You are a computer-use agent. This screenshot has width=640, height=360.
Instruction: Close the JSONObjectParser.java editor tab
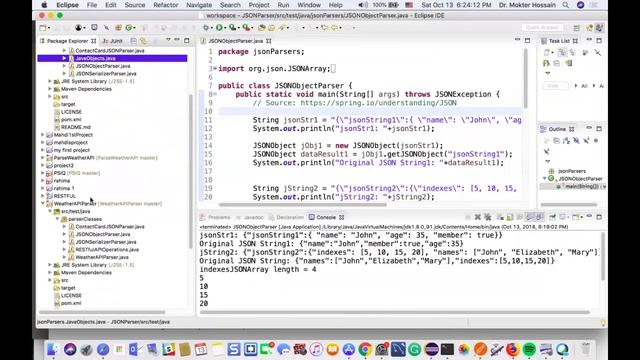point(269,41)
